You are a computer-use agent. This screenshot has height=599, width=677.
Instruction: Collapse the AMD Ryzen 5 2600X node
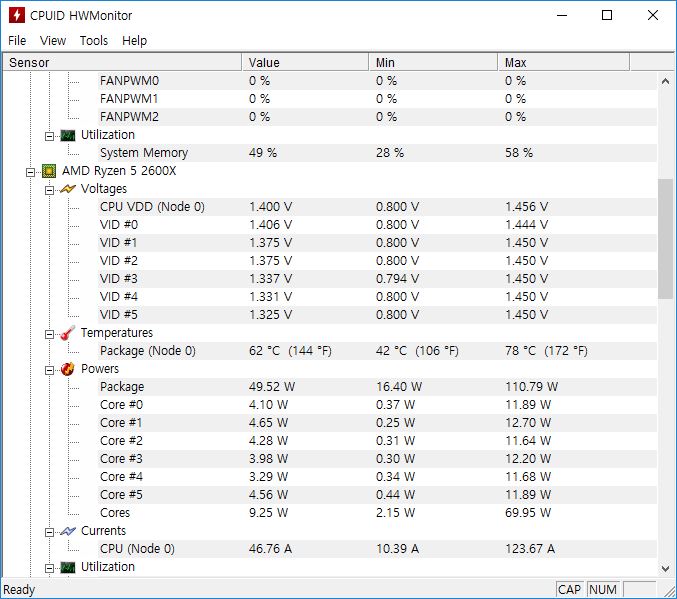pos(30,172)
